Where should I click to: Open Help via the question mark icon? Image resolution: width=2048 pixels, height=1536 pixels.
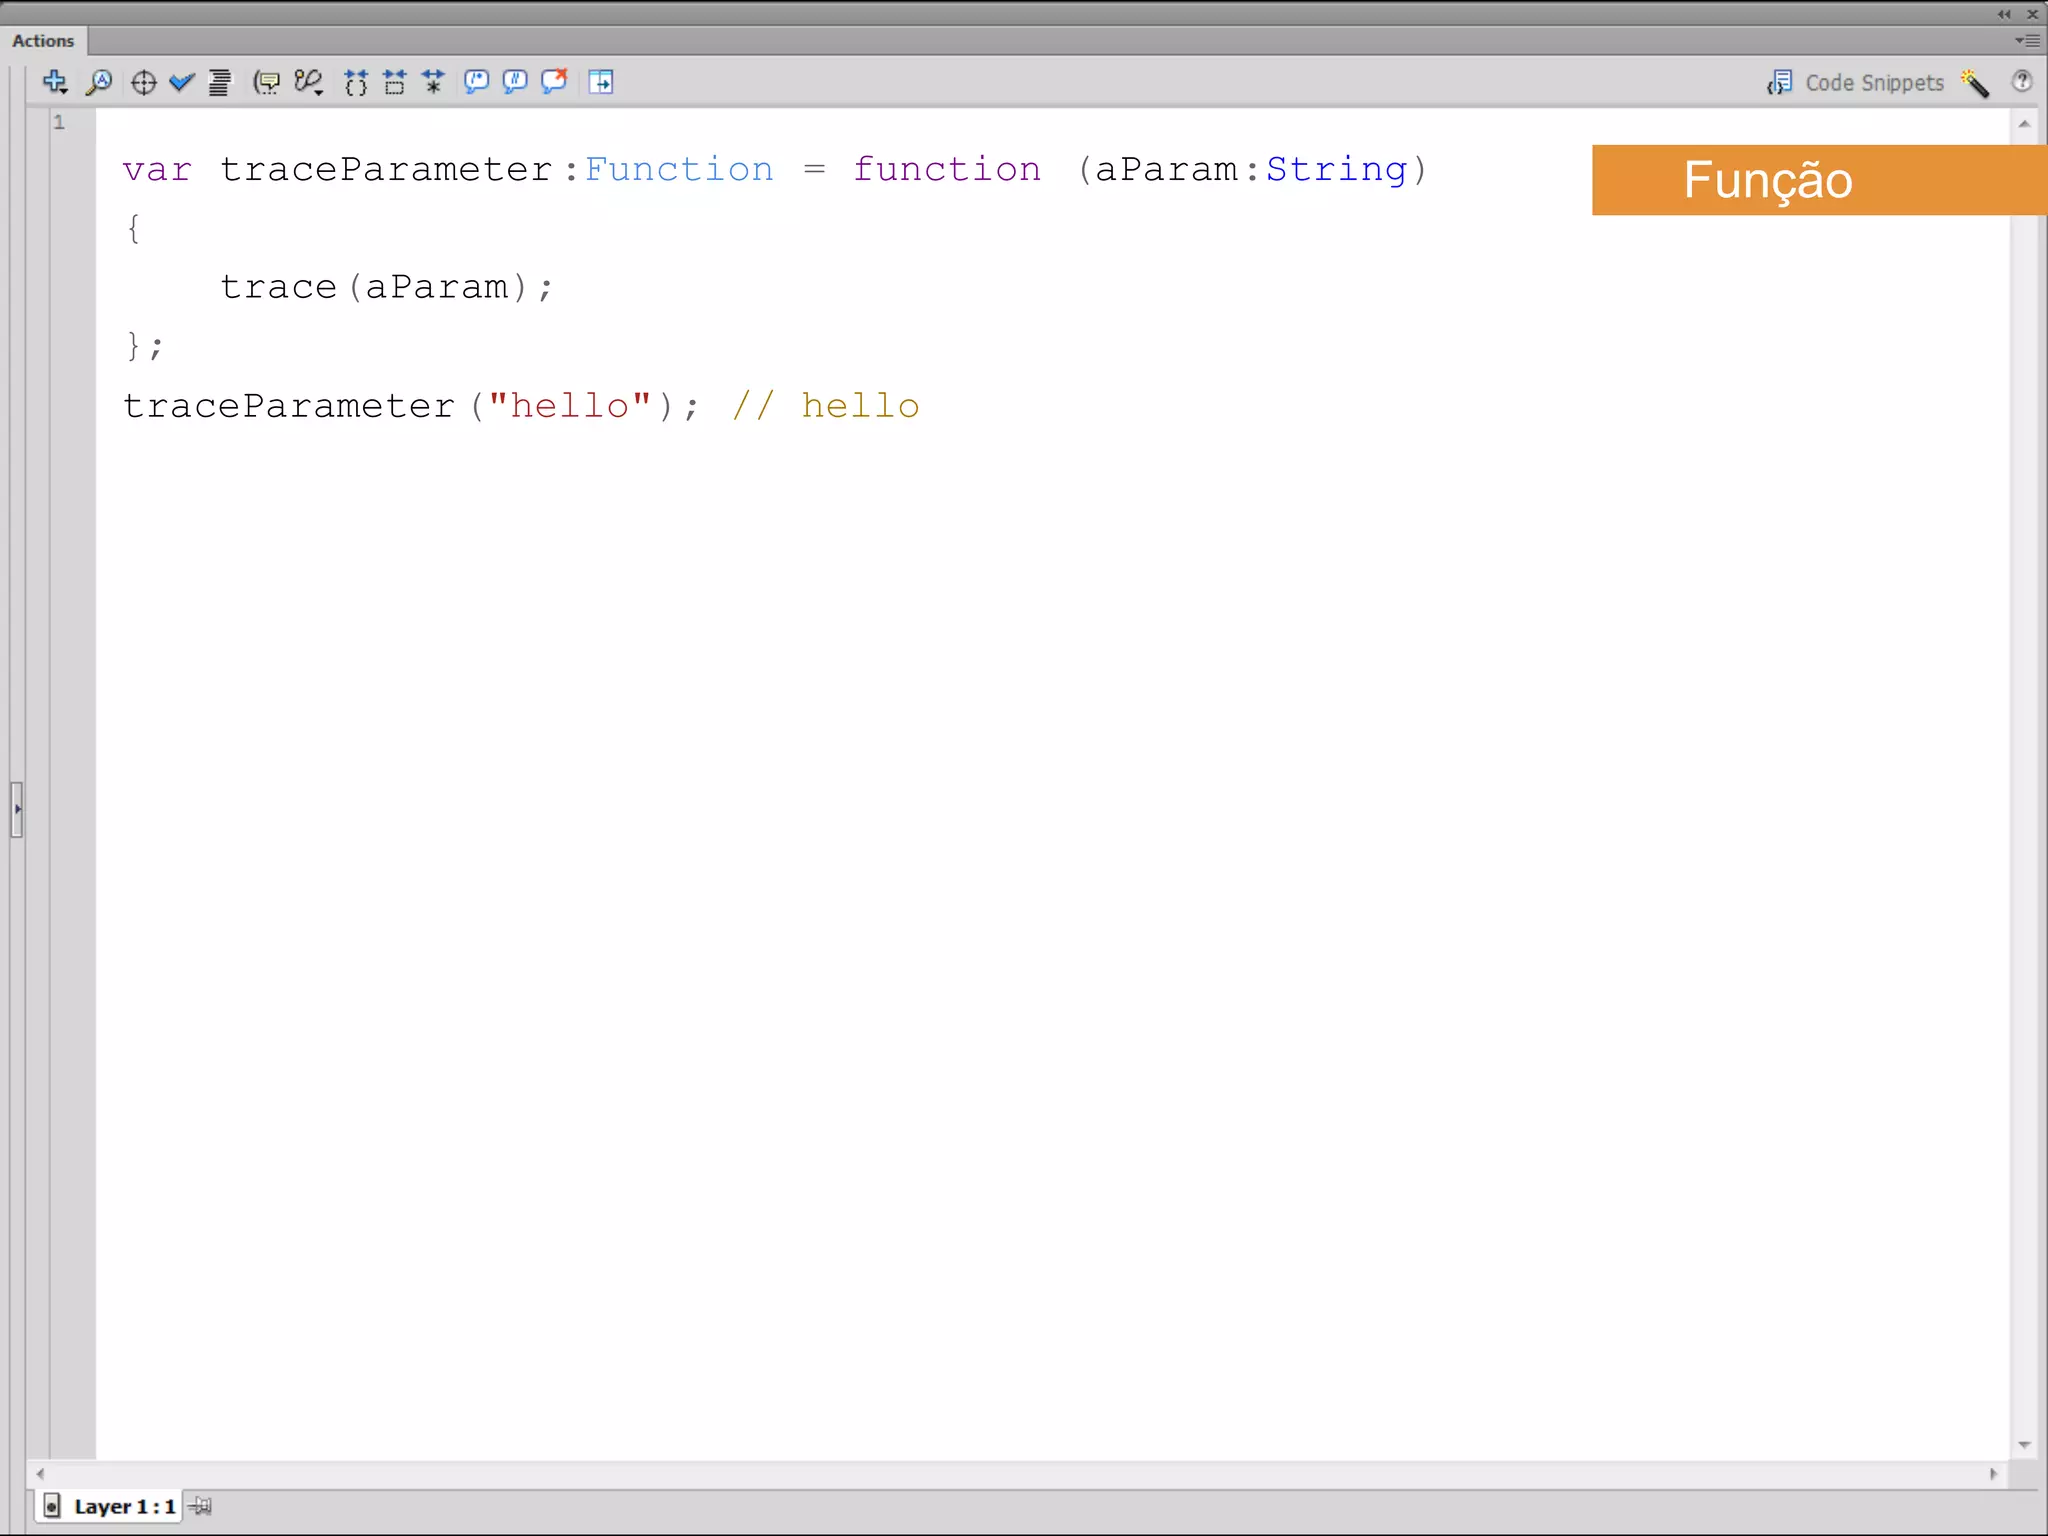pos(2022,82)
